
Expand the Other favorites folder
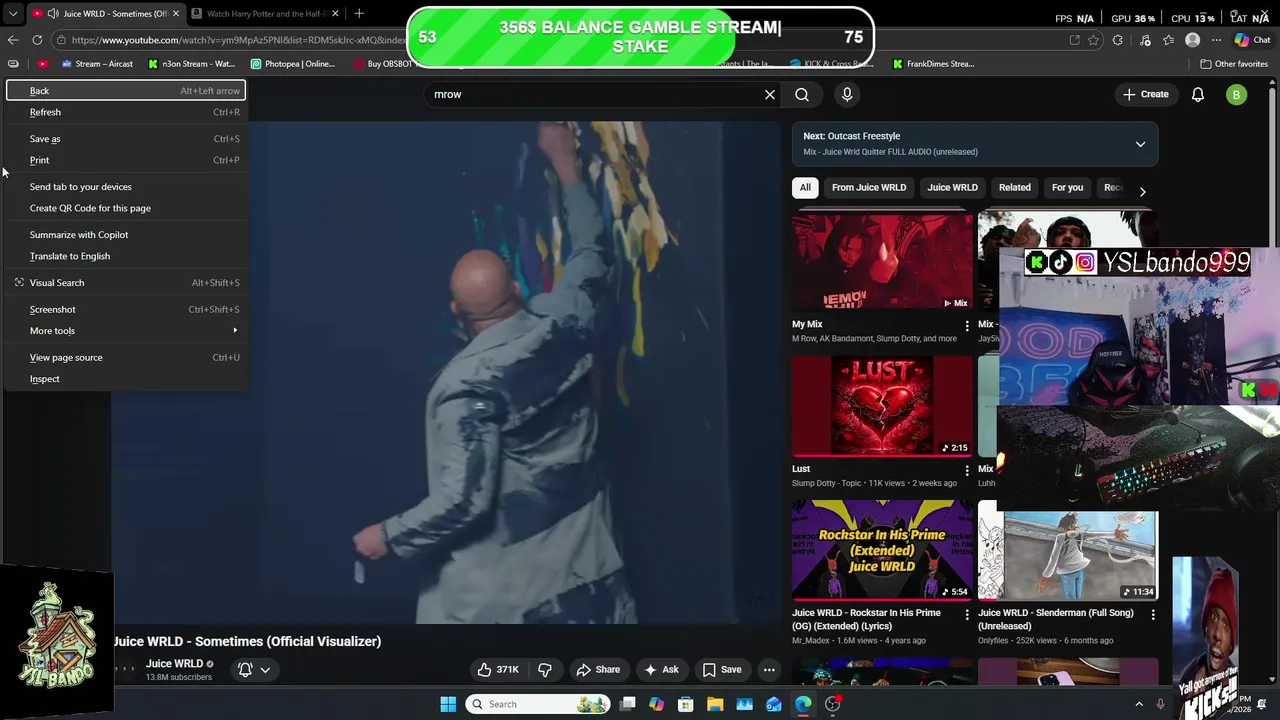(1234, 64)
